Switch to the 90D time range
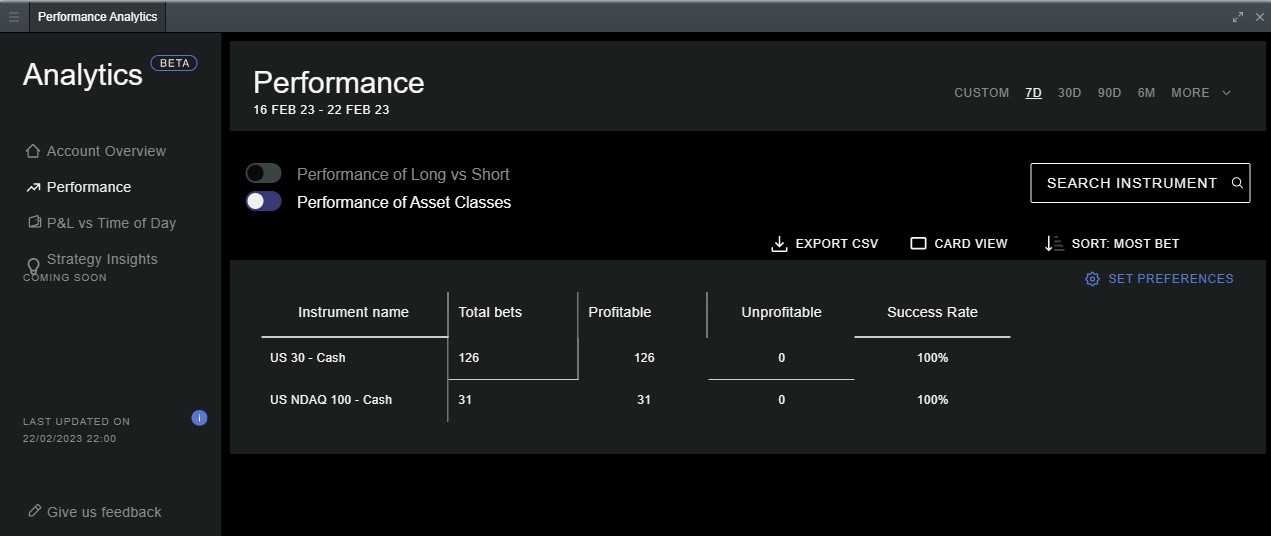 pyautogui.click(x=1109, y=93)
